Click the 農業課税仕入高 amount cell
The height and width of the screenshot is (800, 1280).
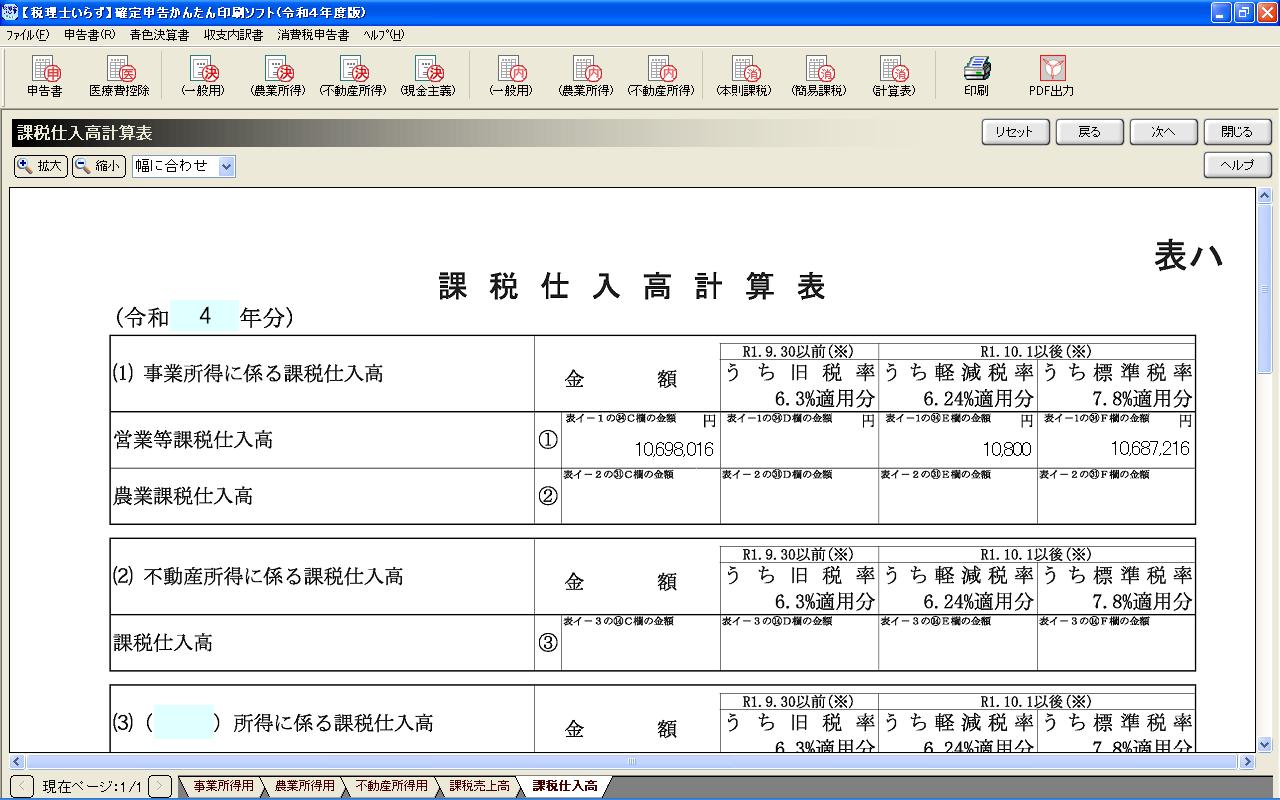[x=640, y=496]
